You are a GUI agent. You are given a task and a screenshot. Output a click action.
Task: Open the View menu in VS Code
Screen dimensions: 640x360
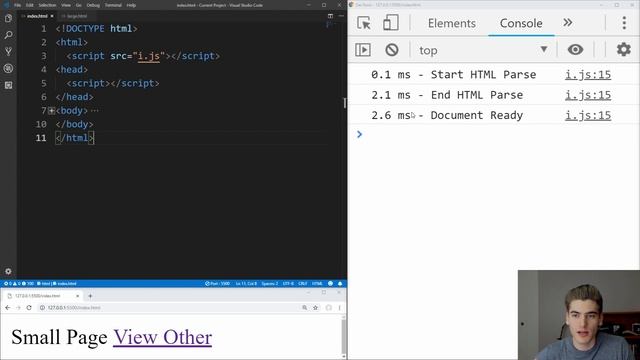pyautogui.click(x=66, y=5)
